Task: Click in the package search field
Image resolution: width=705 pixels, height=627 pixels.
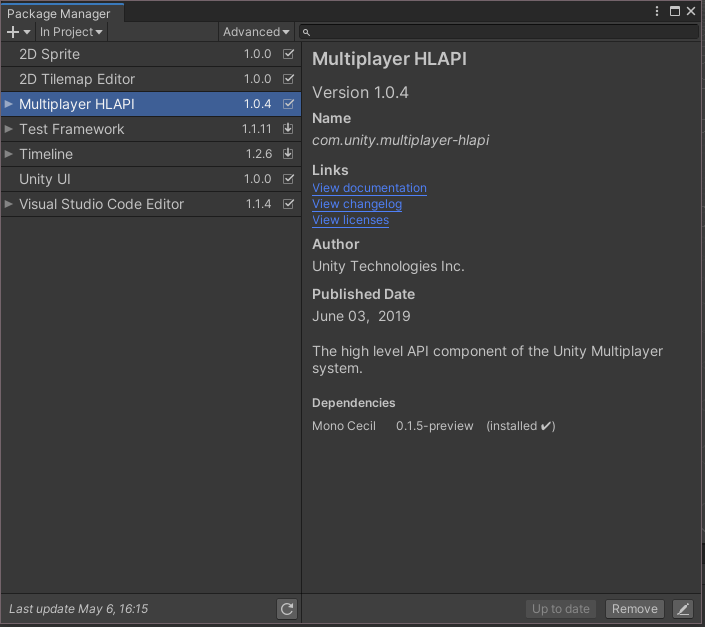Action: (499, 32)
